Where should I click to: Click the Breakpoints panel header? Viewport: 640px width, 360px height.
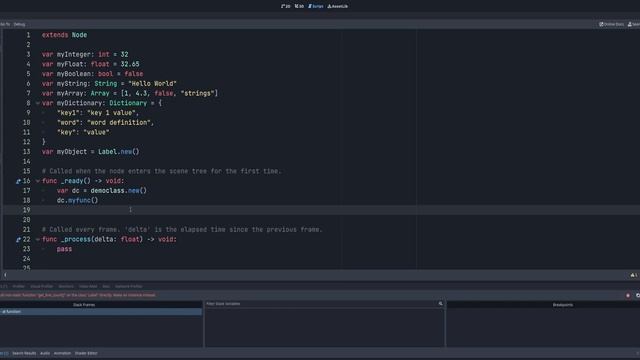(563, 305)
